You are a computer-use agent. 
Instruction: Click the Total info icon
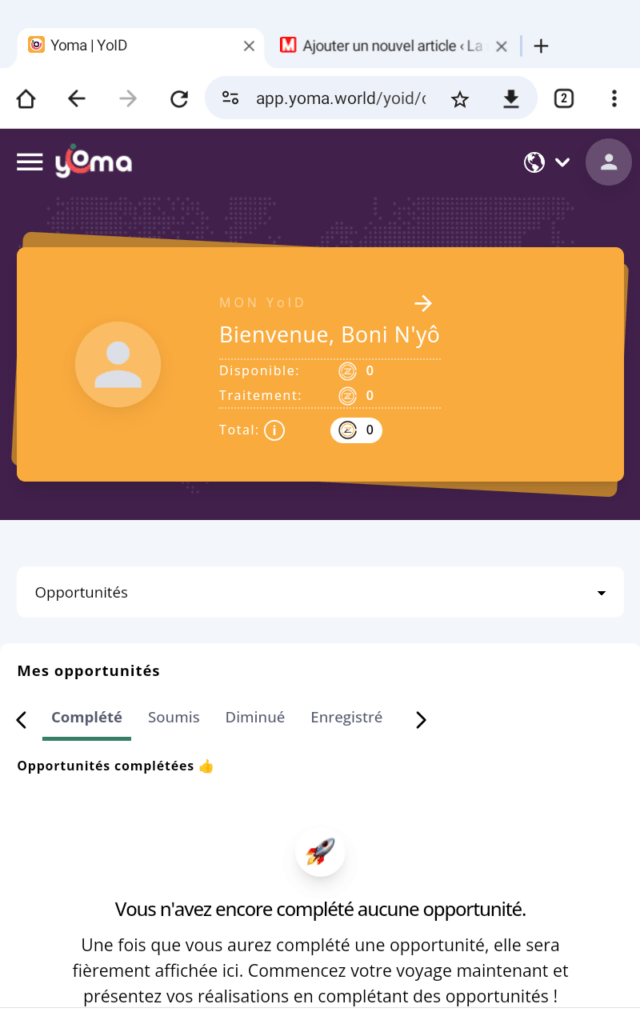274,431
